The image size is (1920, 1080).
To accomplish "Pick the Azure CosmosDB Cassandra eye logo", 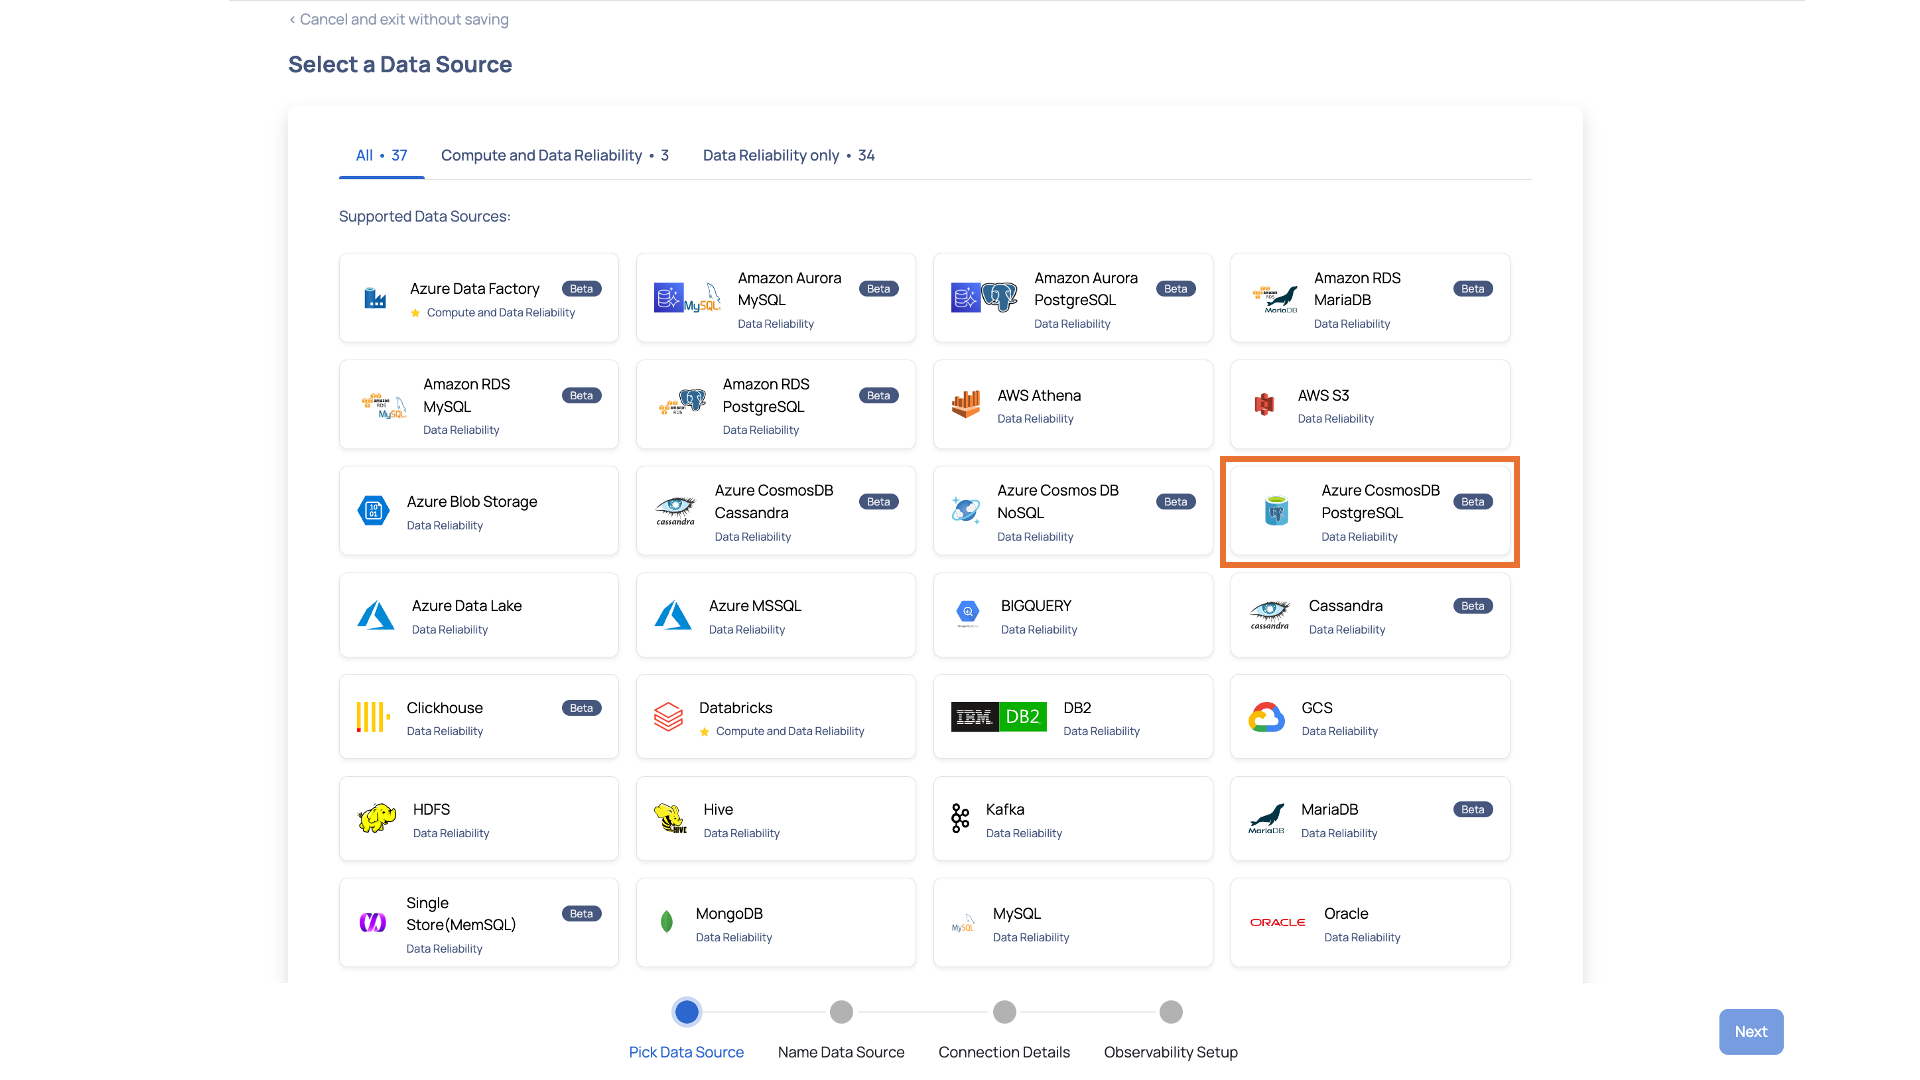I will tap(676, 511).
